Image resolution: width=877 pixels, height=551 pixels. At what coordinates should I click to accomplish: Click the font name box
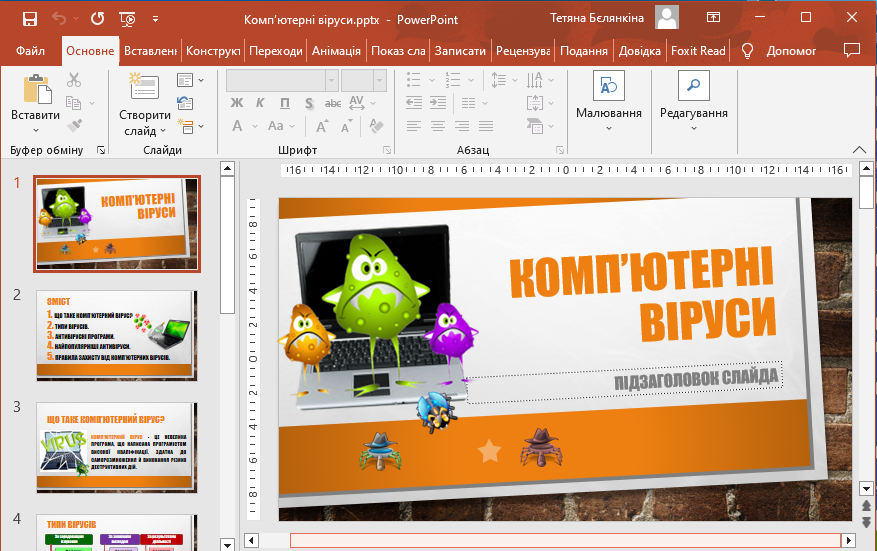(276, 81)
